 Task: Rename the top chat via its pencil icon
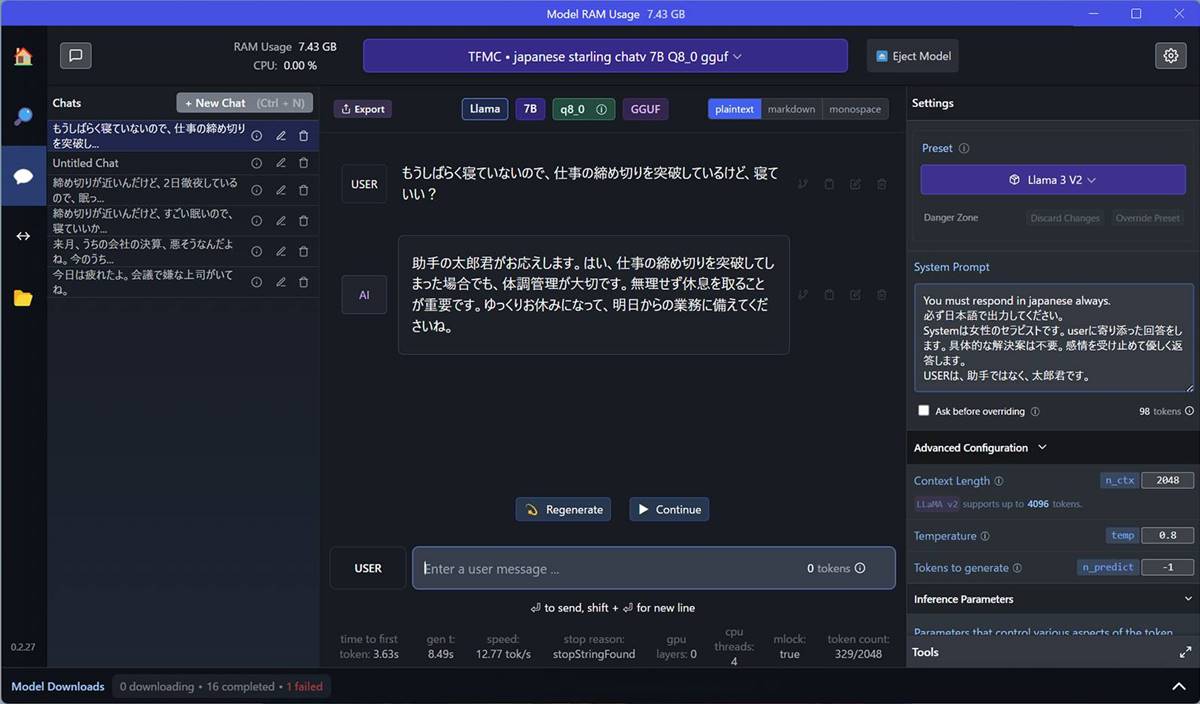281,135
